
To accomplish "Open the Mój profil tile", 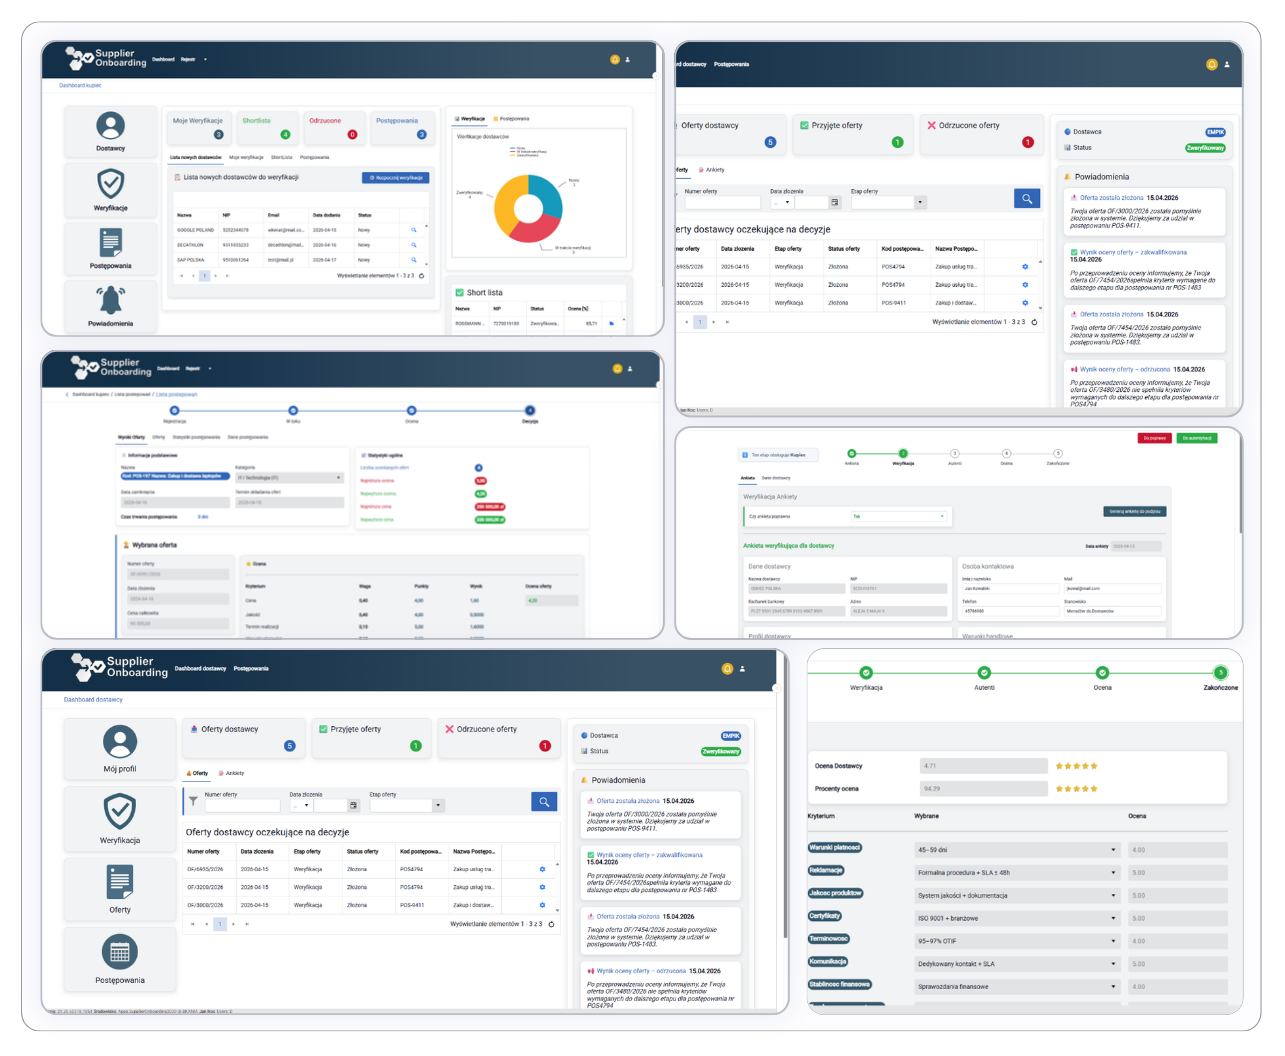I will point(120,748).
